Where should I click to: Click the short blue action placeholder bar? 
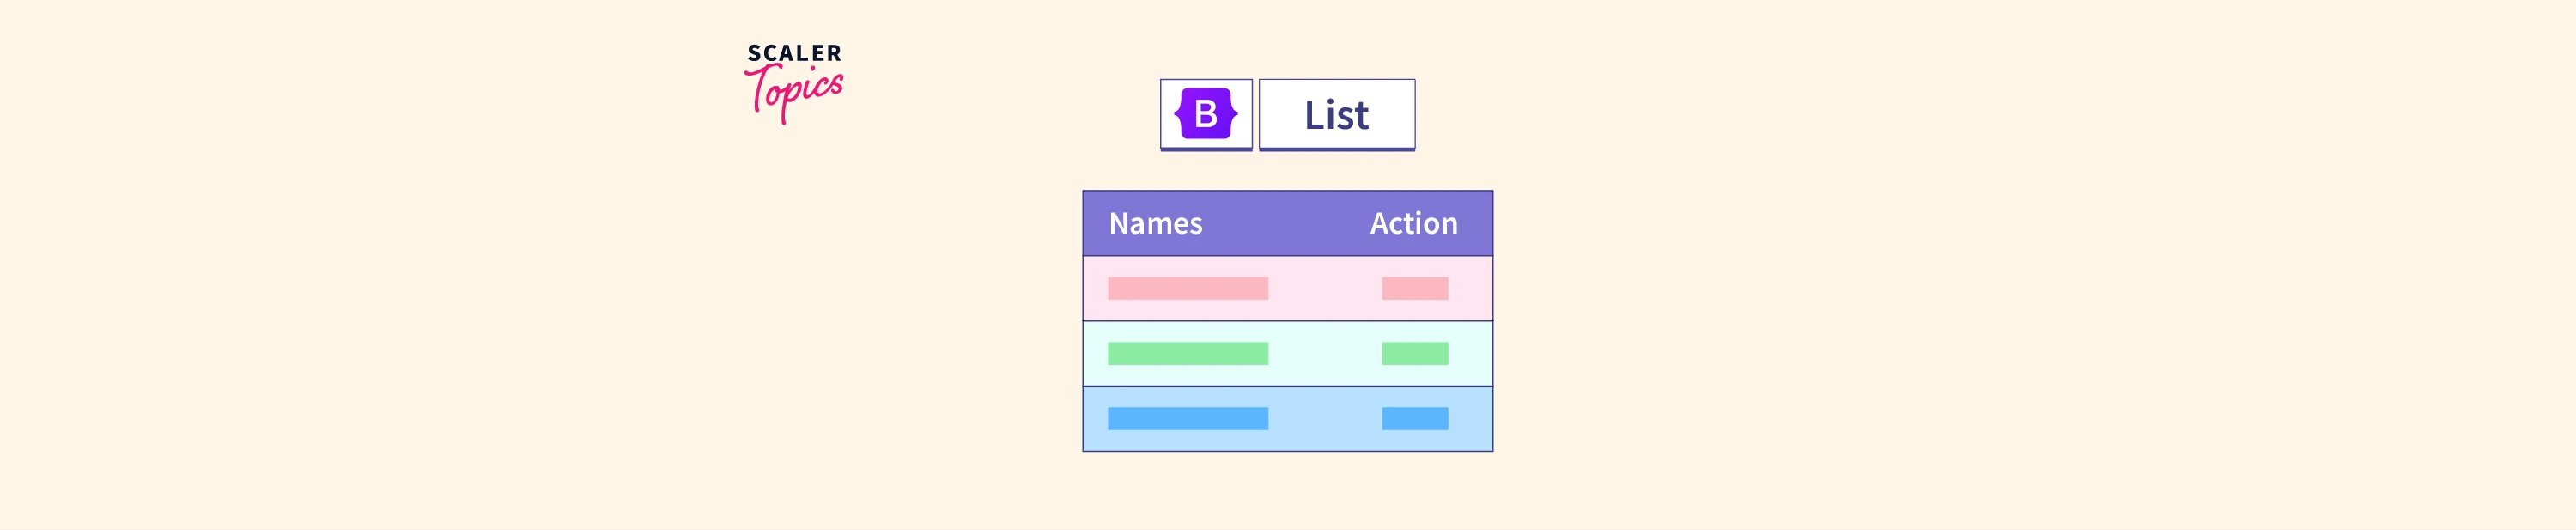click(x=1414, y=419)
